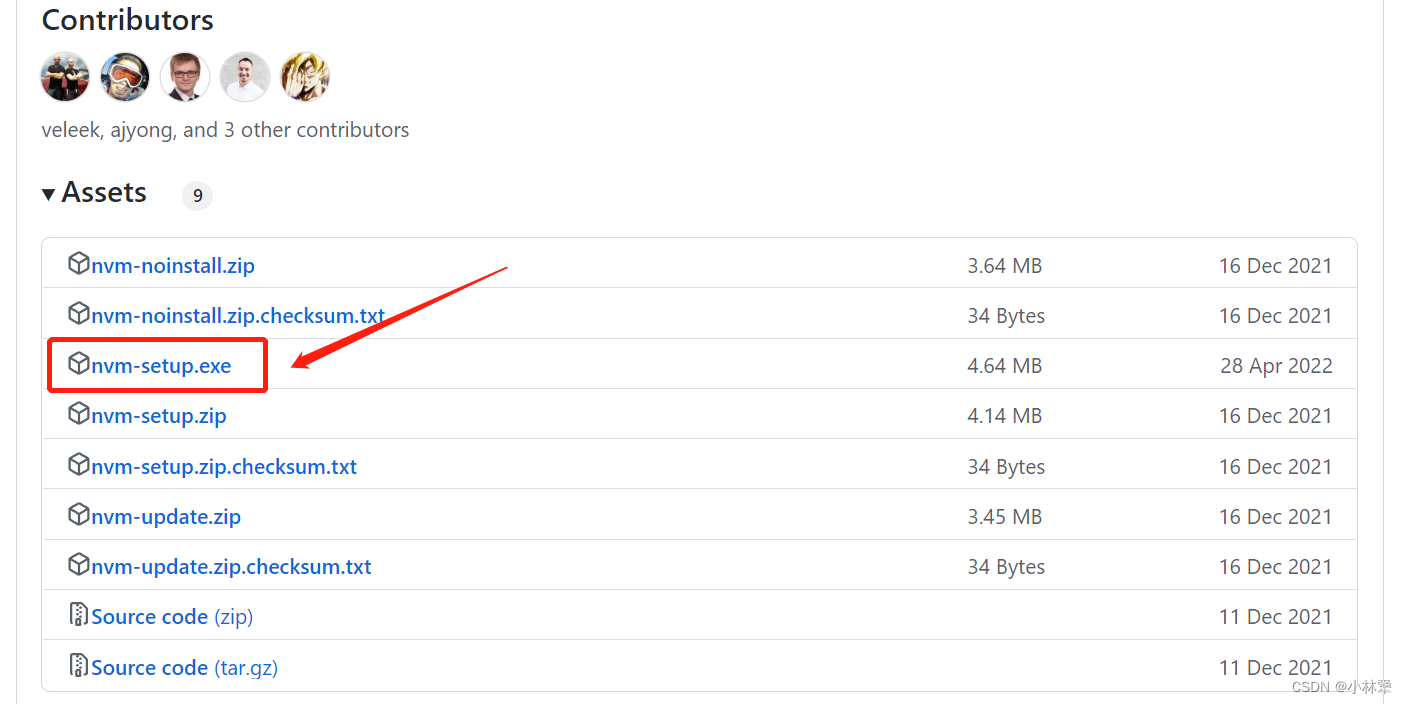
Task: Open the fourth contributor avatar in white shirt
Action: pyautogui.click(x=245, y=77)
